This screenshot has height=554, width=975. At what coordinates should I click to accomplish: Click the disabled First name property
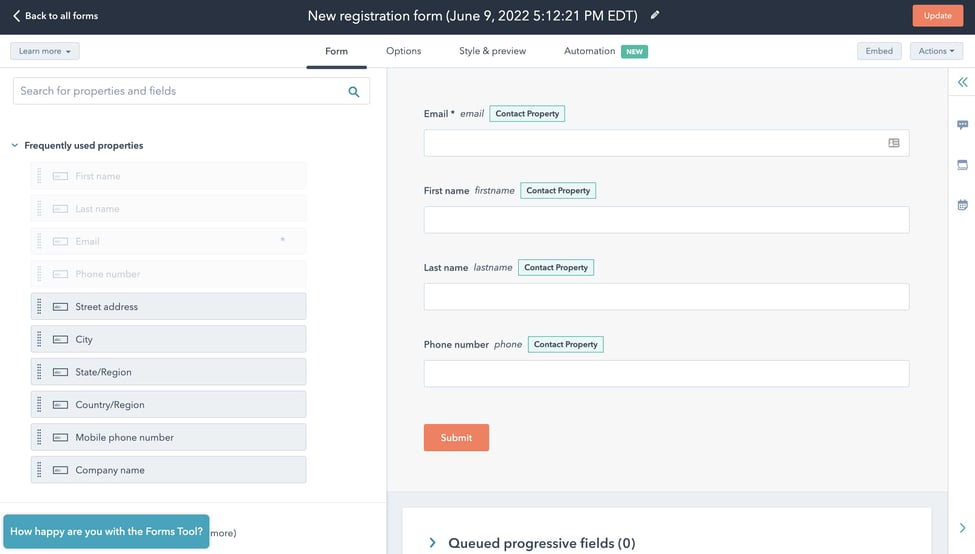[x=169, y=176]
